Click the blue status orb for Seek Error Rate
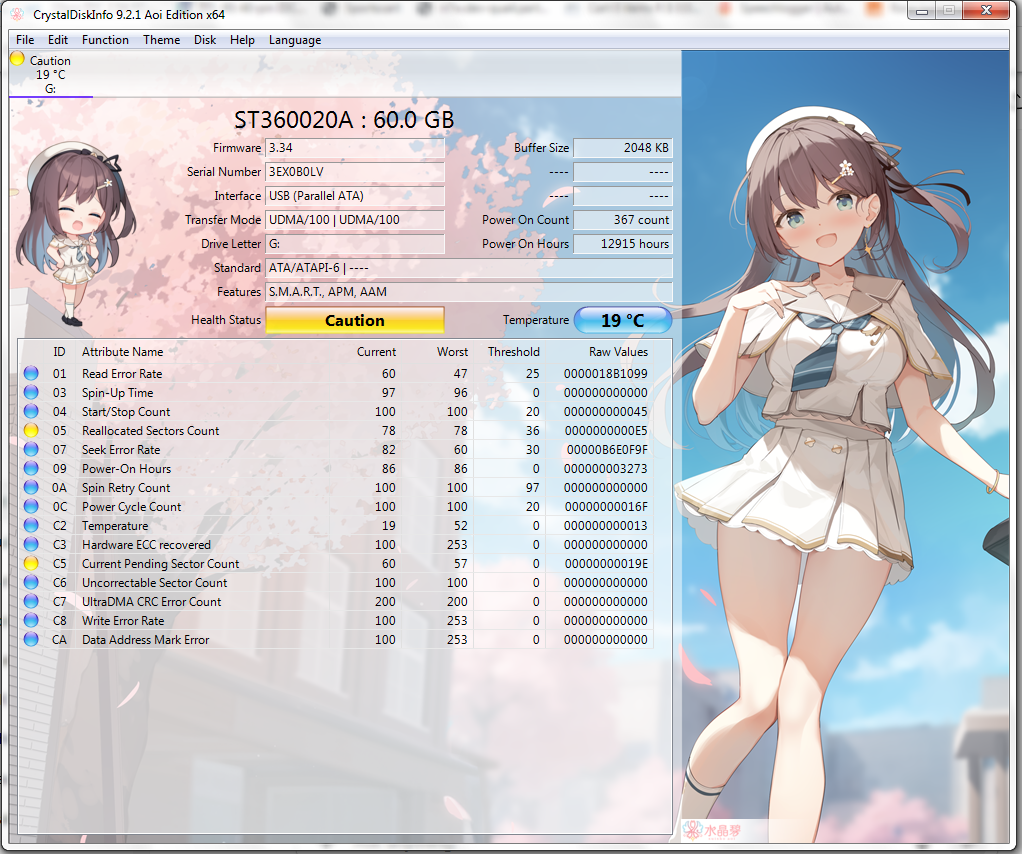This screenshot has width=1022, height=854. [x=31, y=449]
